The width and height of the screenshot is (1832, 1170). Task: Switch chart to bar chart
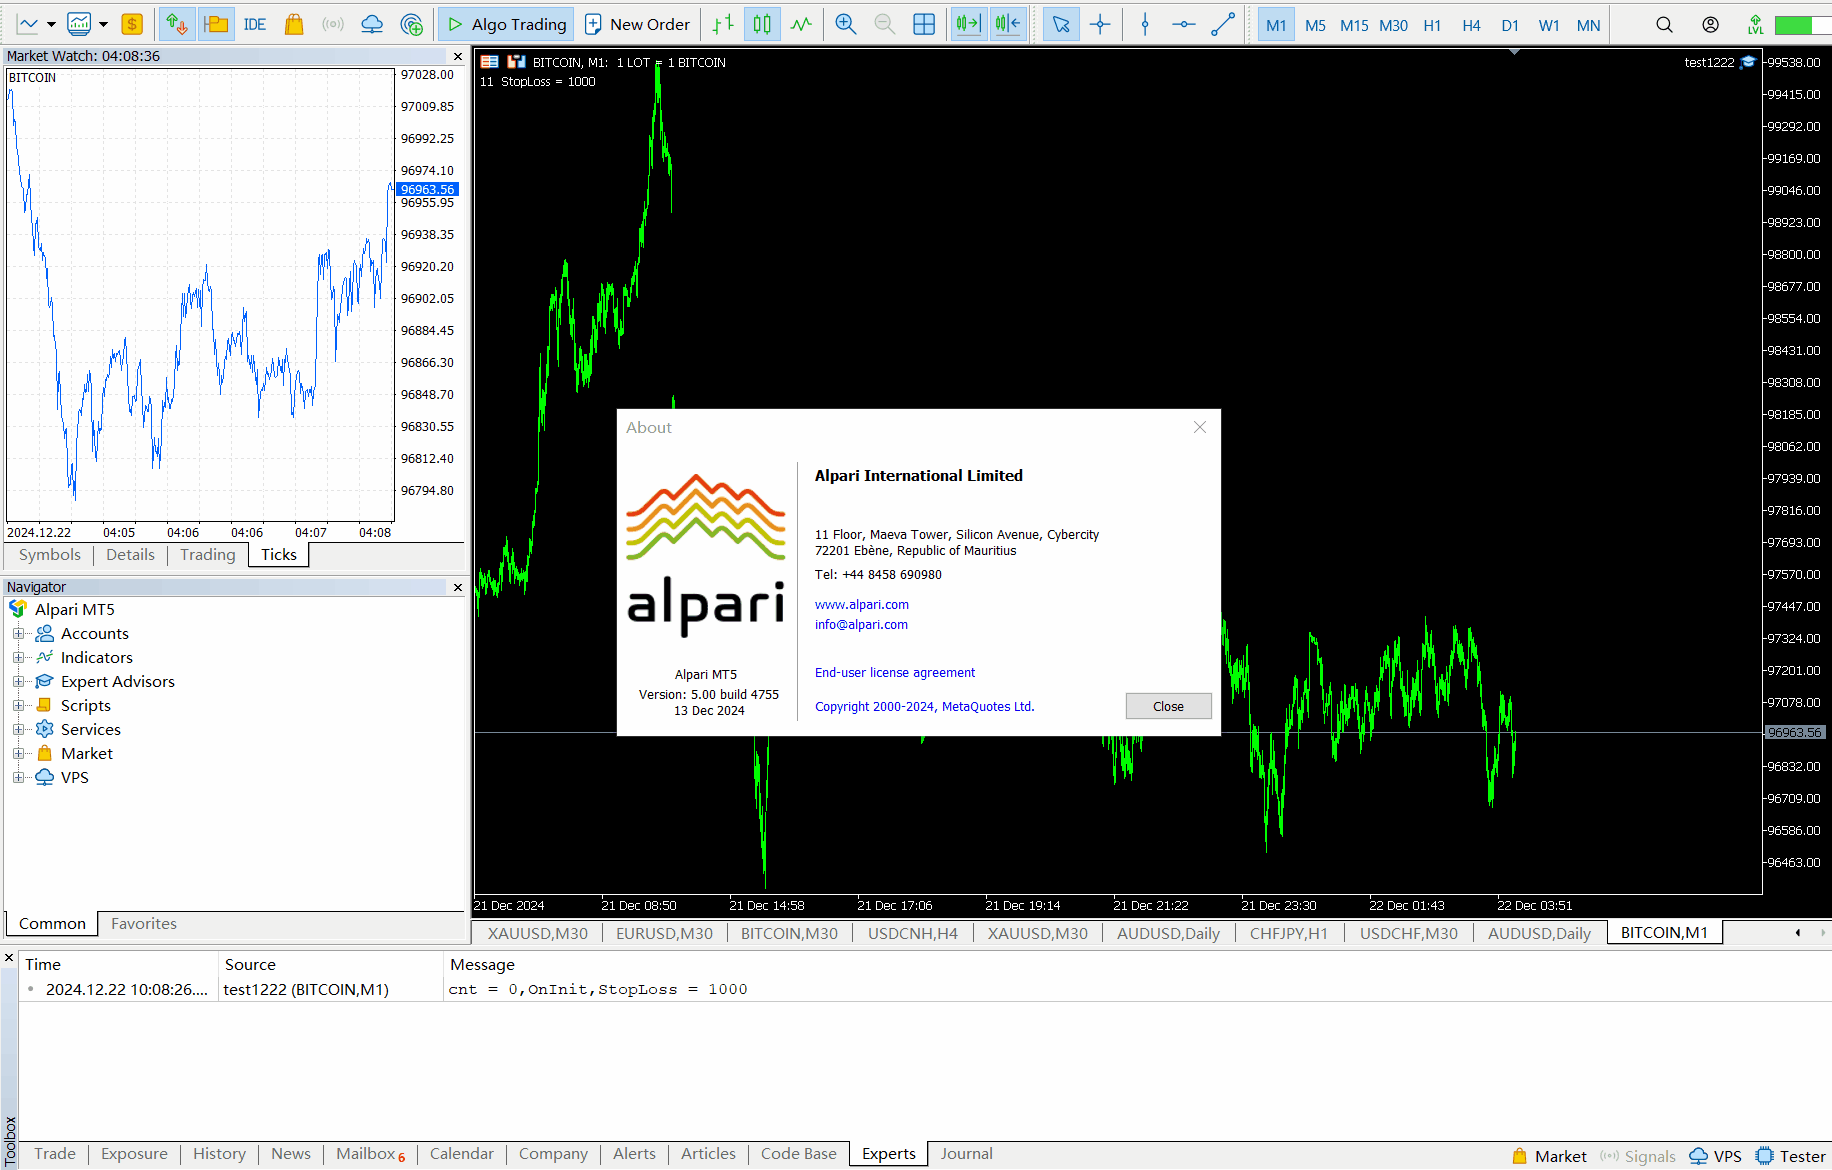coord(723,24)
